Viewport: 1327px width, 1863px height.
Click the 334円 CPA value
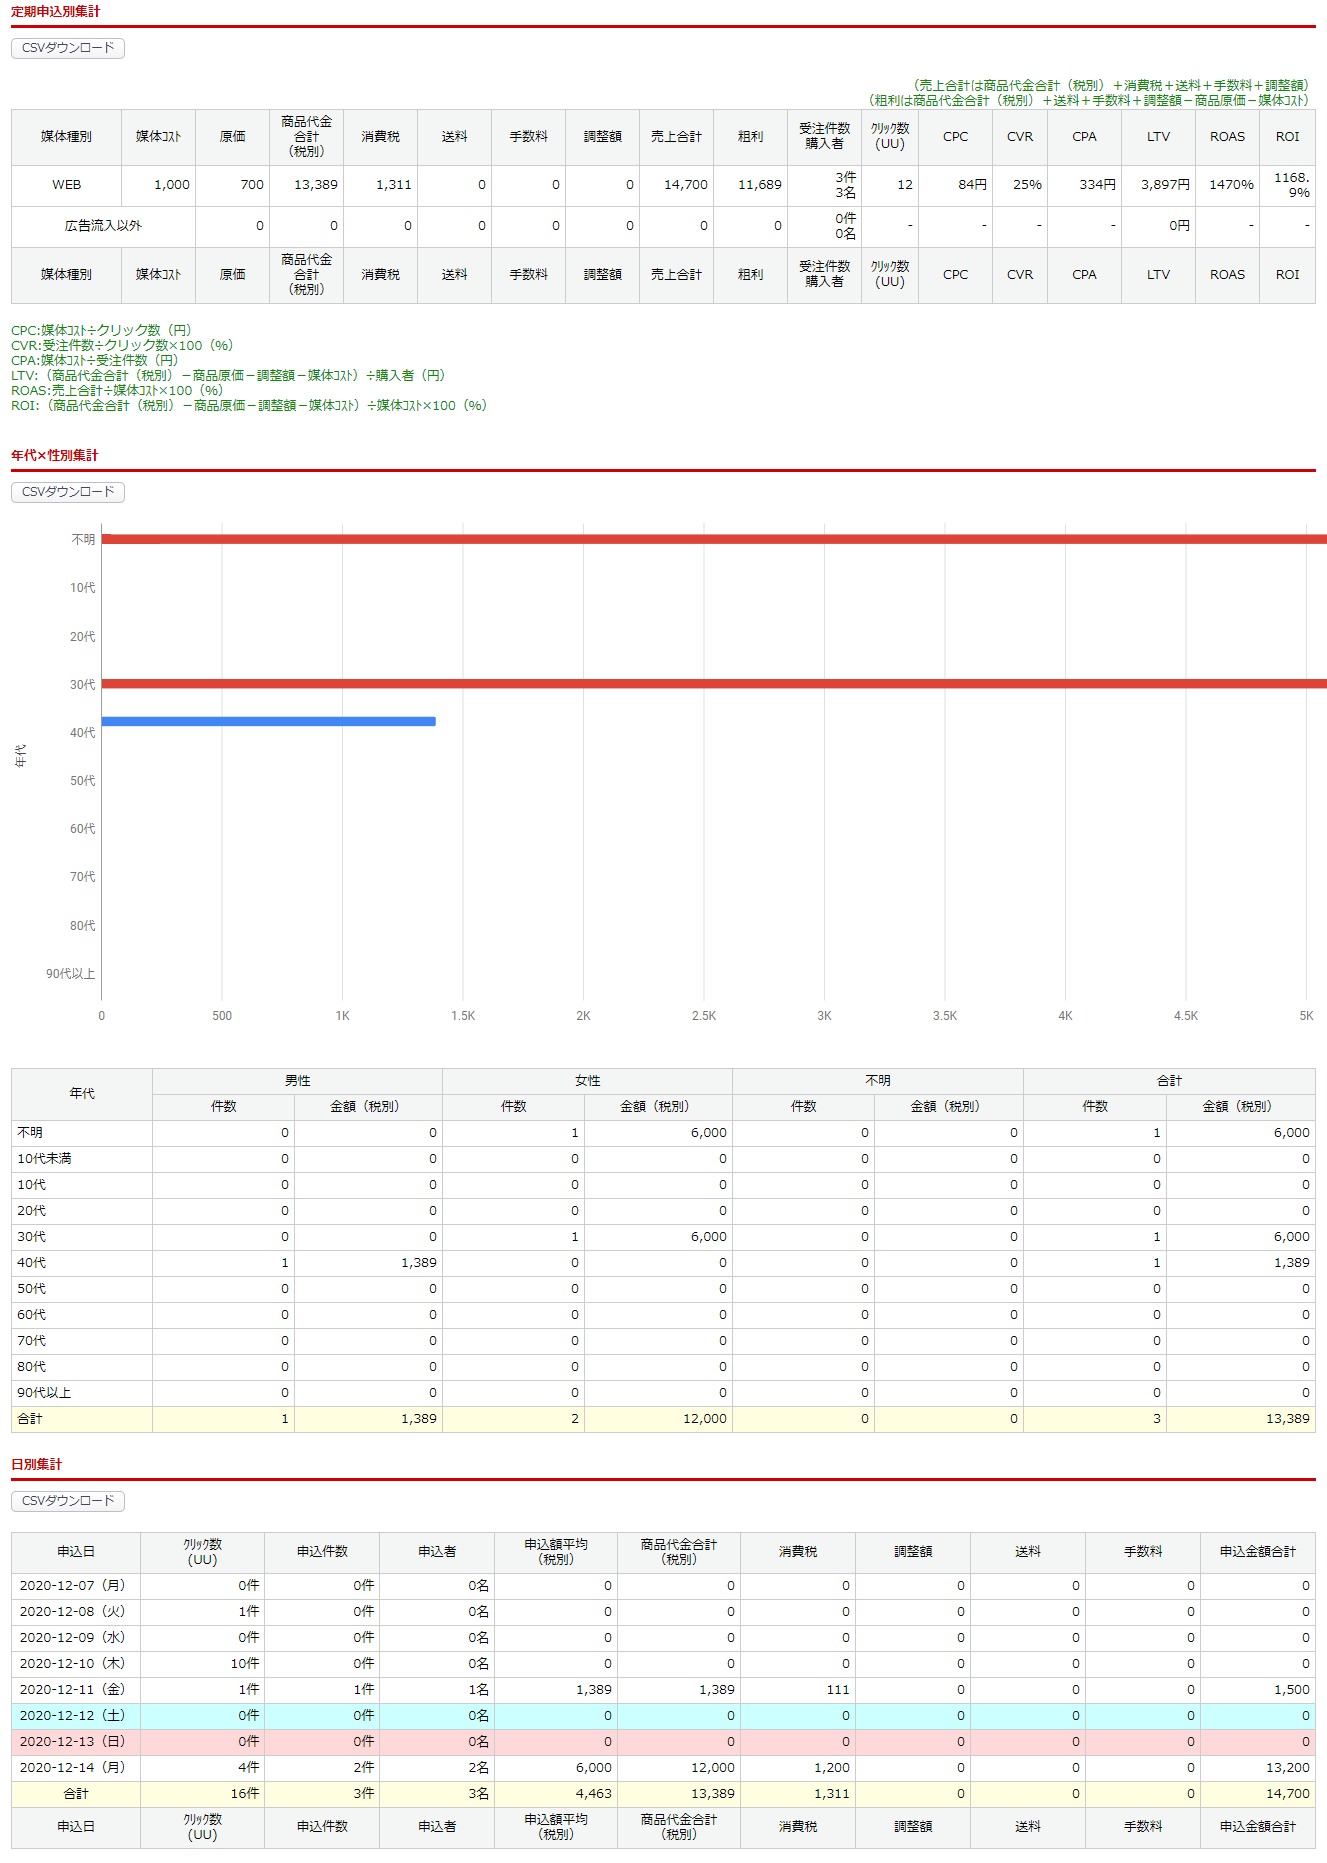click(1097, 185)
